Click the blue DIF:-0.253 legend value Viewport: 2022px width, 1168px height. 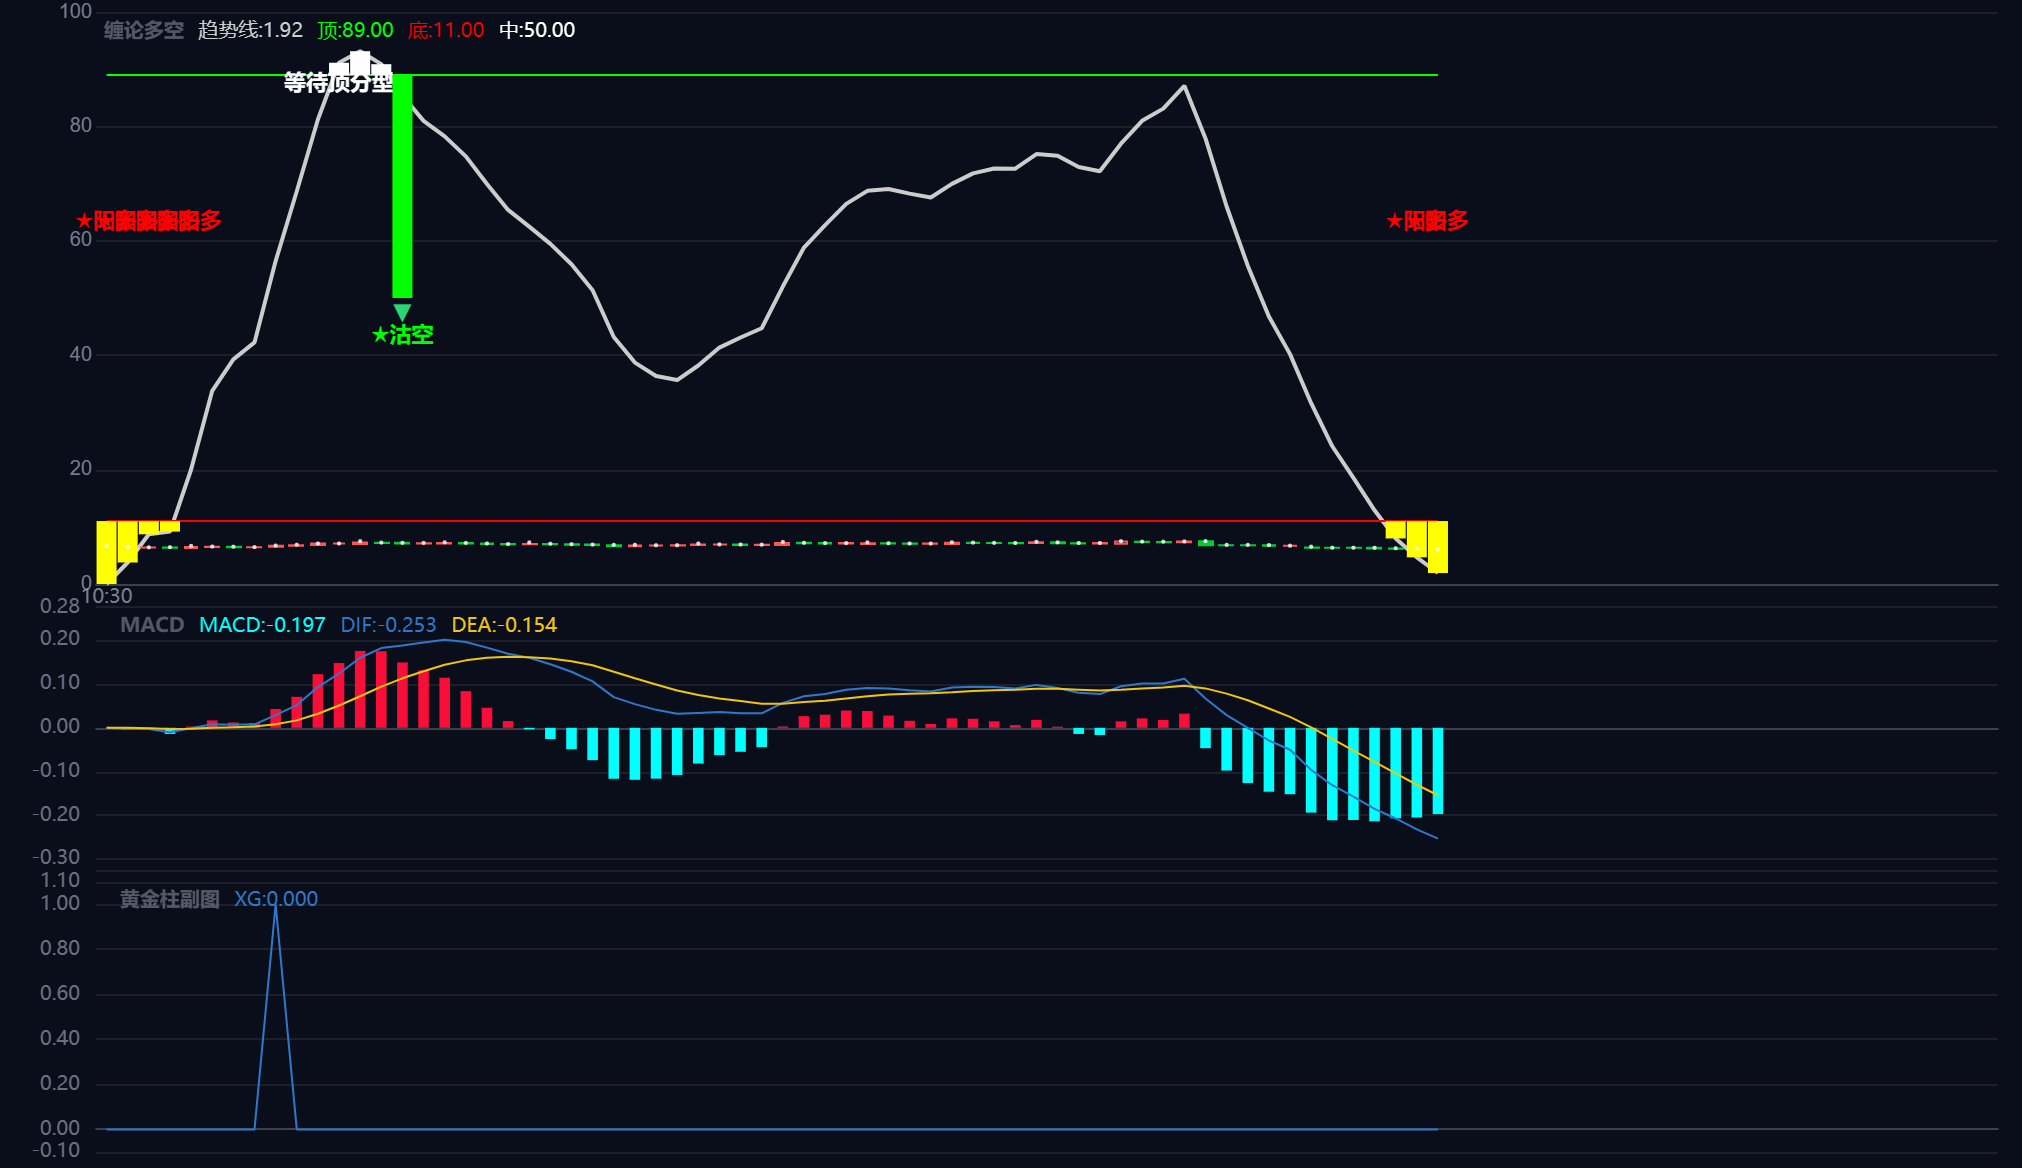click(x=388, y=625)
